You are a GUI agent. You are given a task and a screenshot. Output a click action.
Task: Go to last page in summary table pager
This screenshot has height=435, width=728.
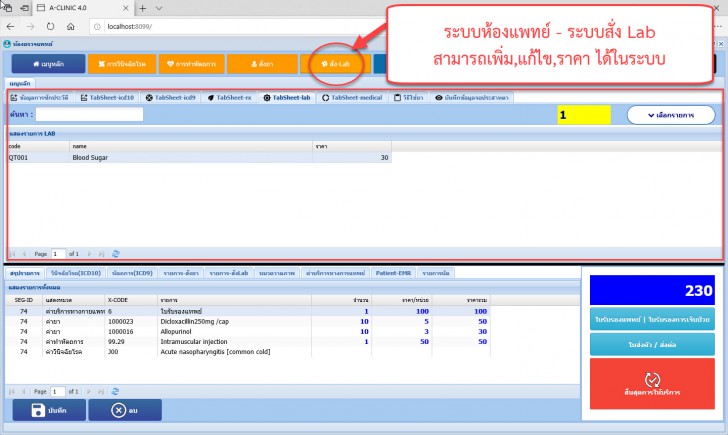[101, 392]
